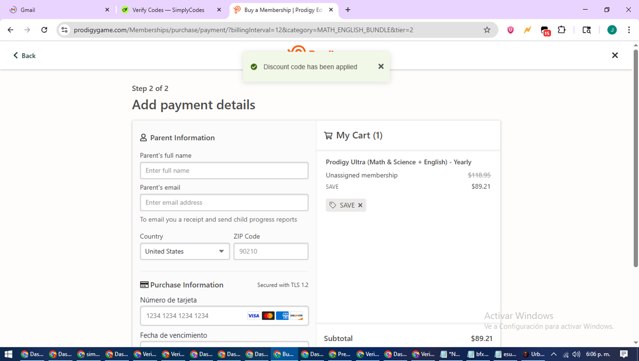Click the 'Unassigned membership' label
Image resolution: width=639 pixels, height=361 pixels.
point(361,175)
